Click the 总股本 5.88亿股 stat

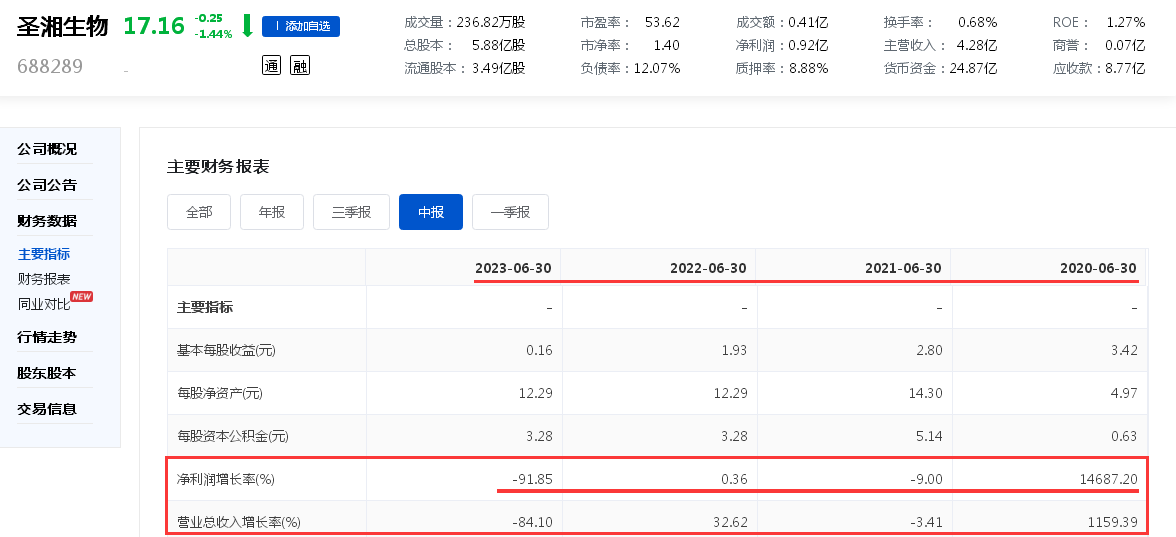point(465,46)
